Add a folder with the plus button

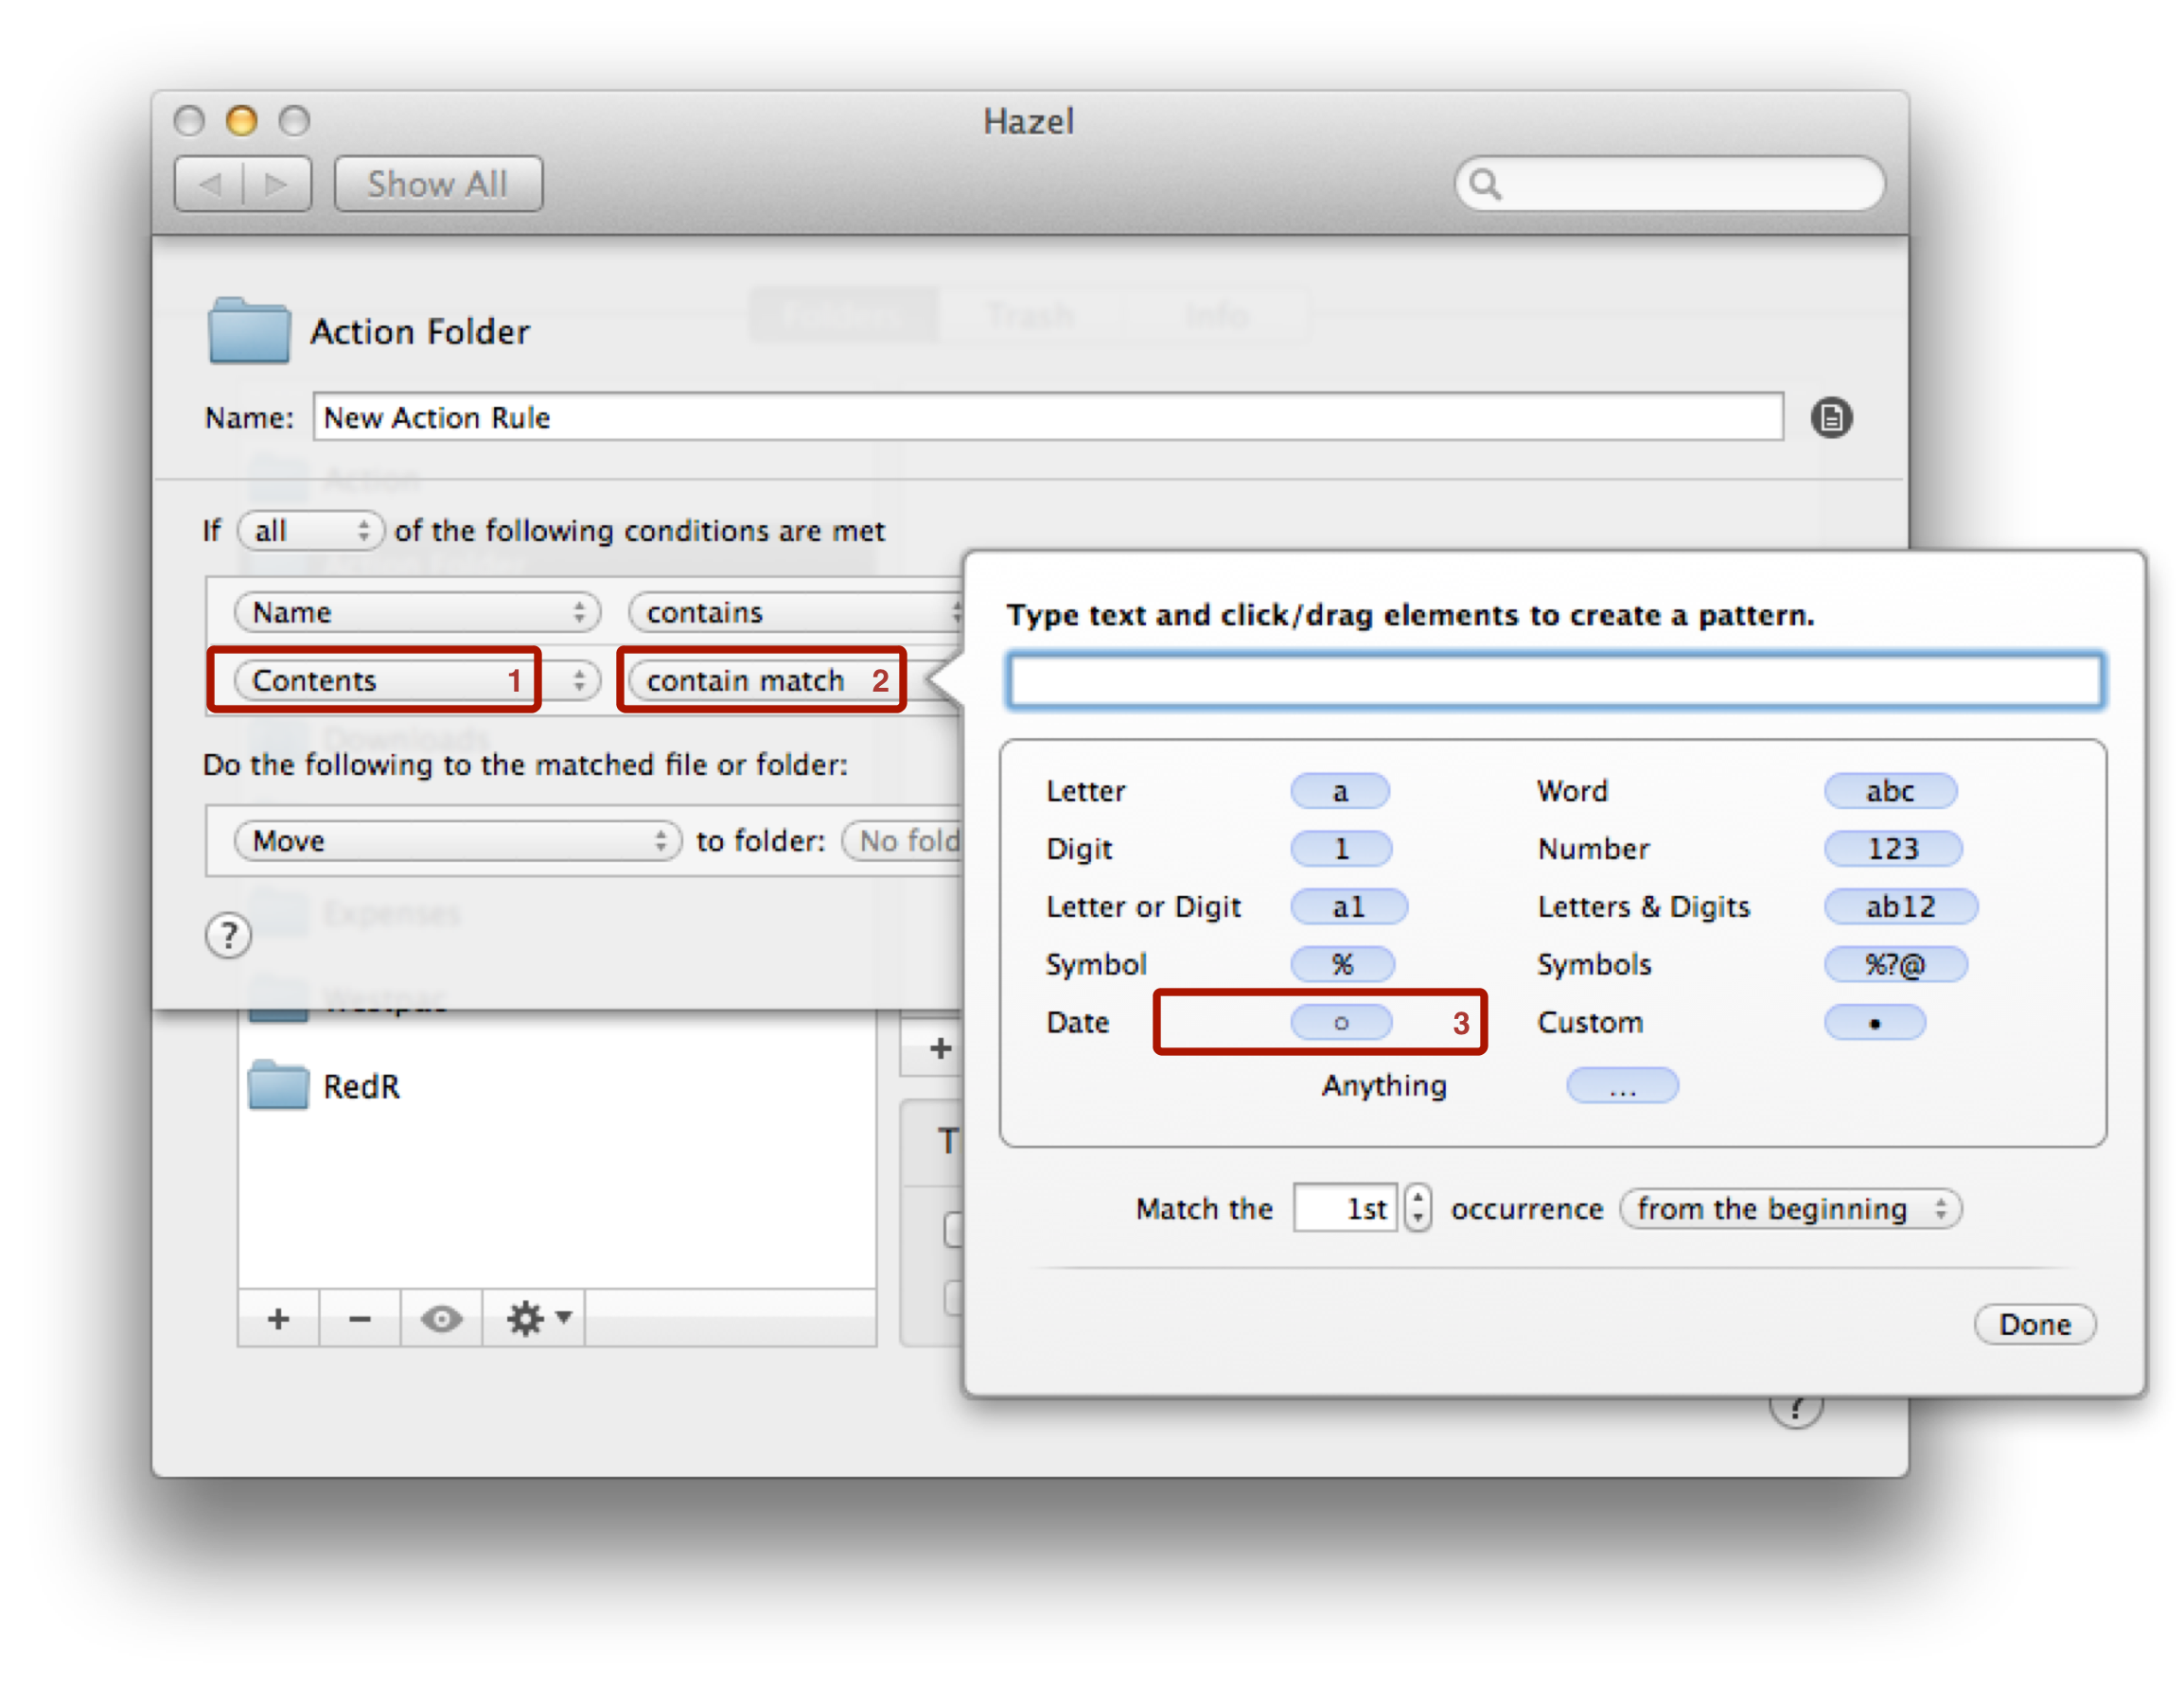[279, 1319]
